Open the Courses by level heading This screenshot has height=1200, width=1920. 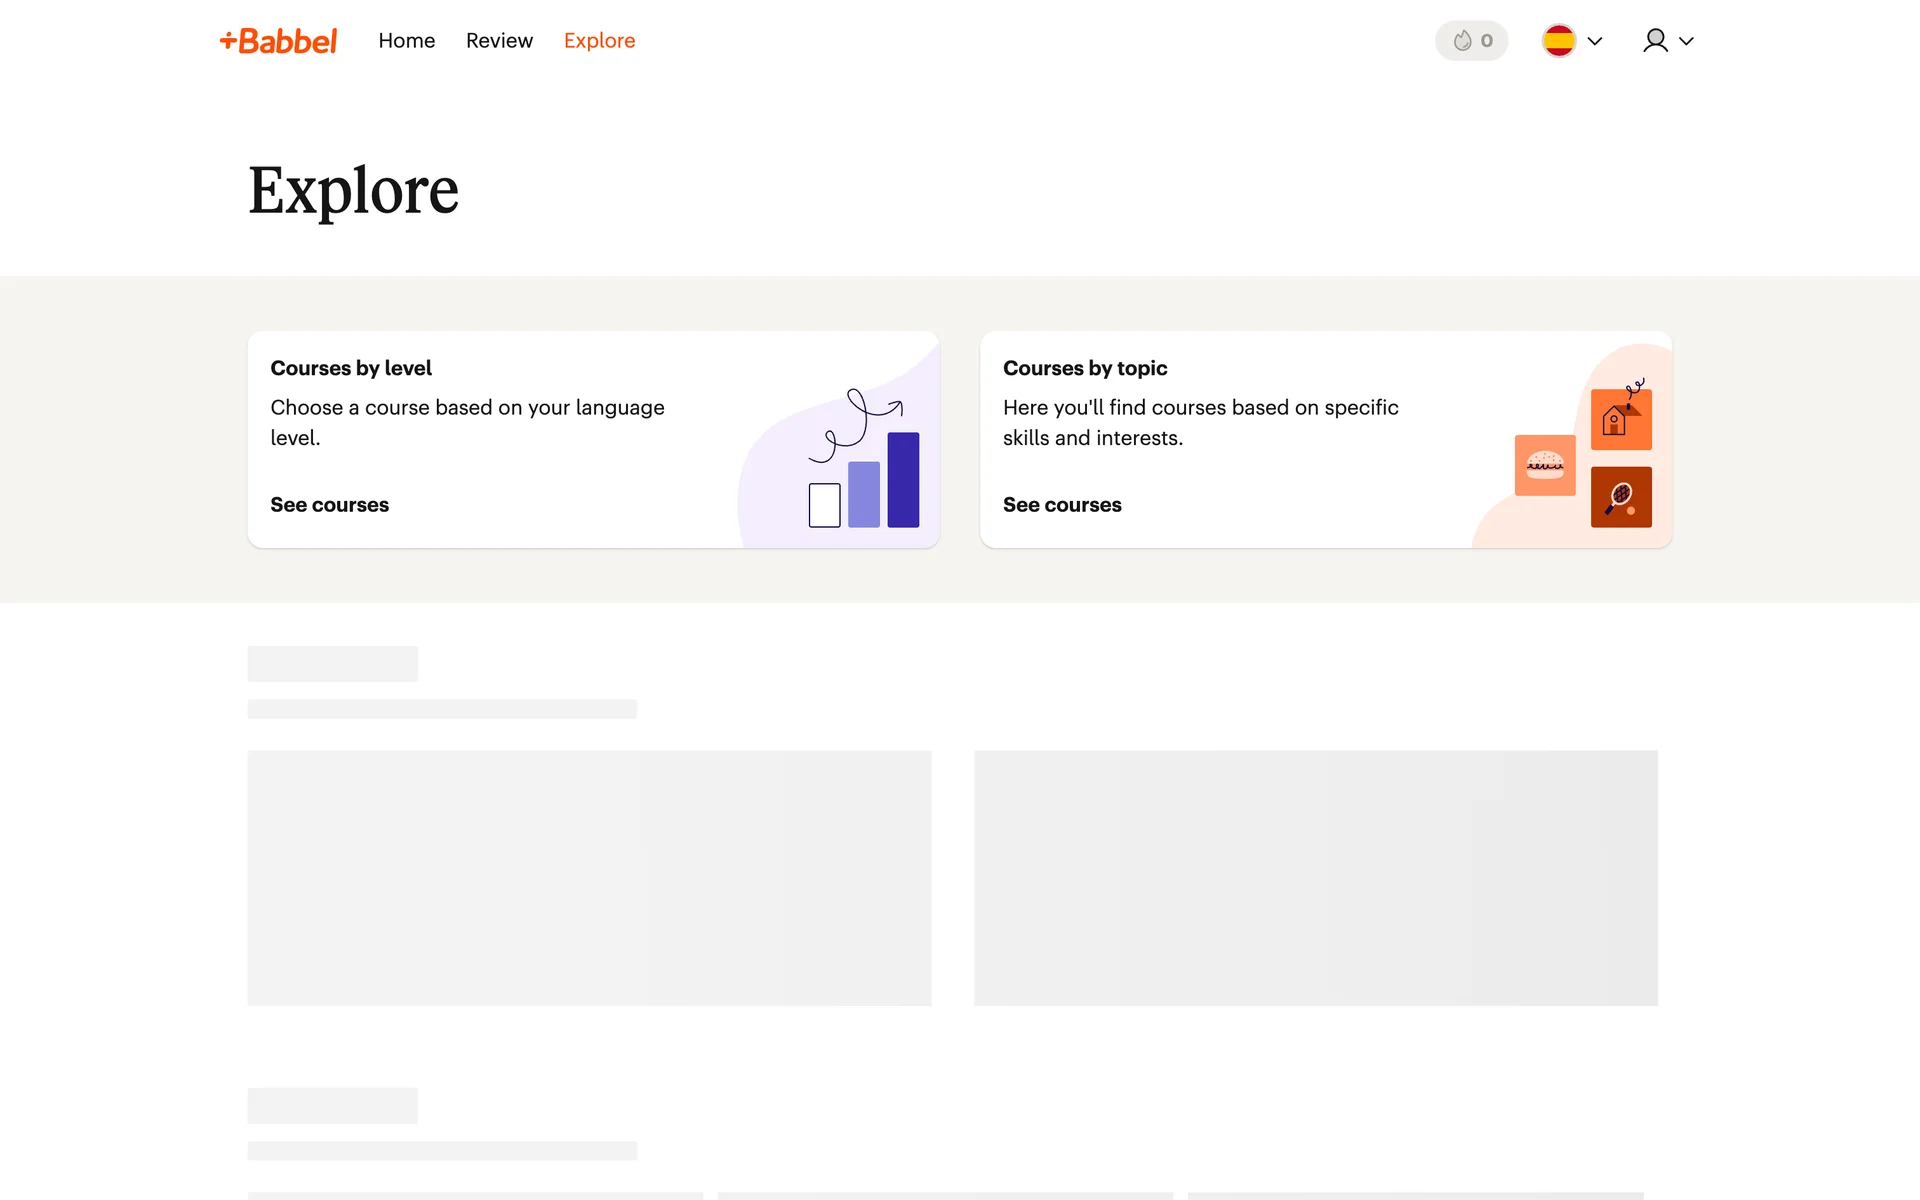[x=351, y=368]
